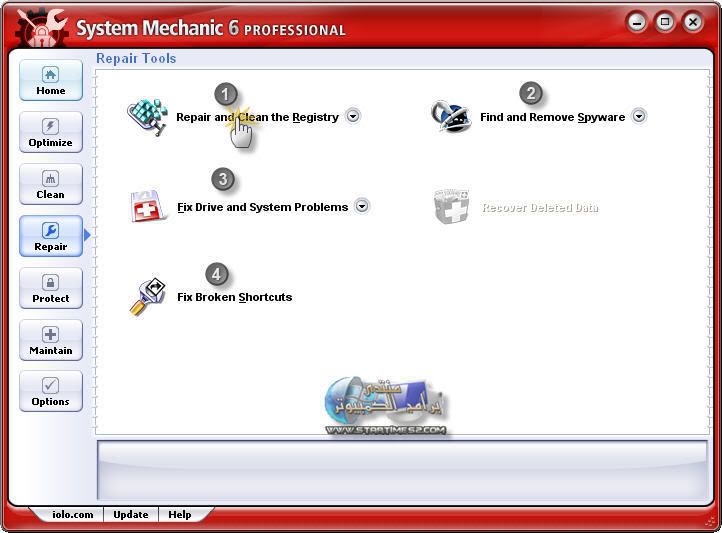Open the Options sidebar section
The height and width of the screenshot is (533, 722).
pos(51,391)
